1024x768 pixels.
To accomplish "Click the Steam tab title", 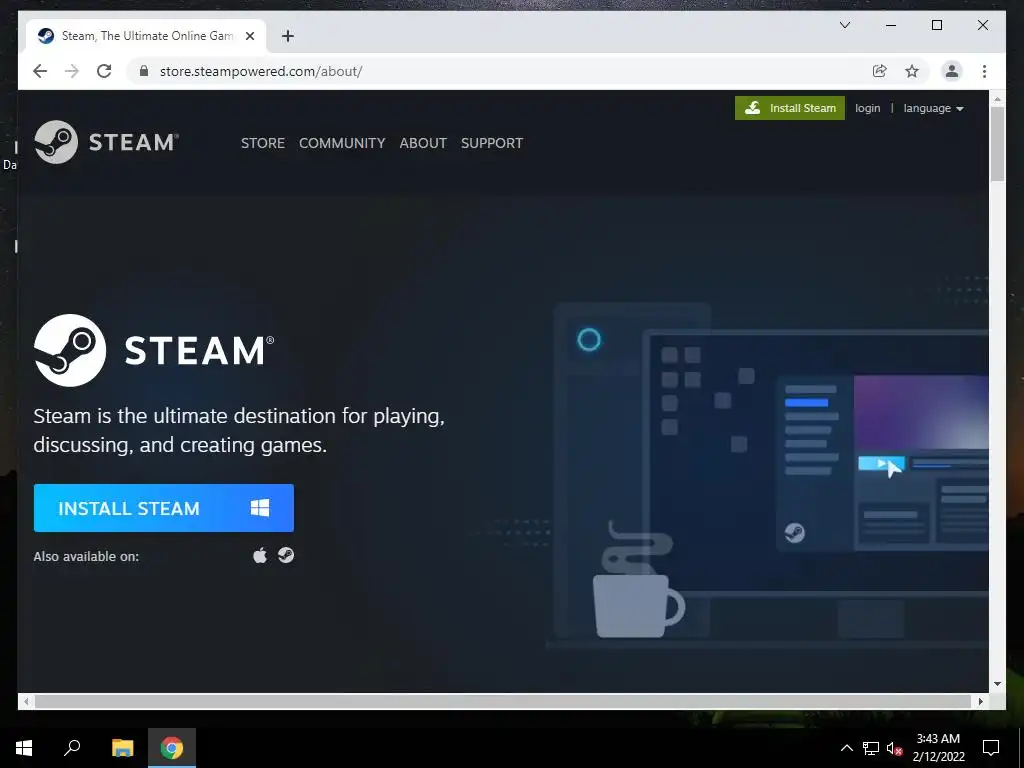I will [147, 36].
